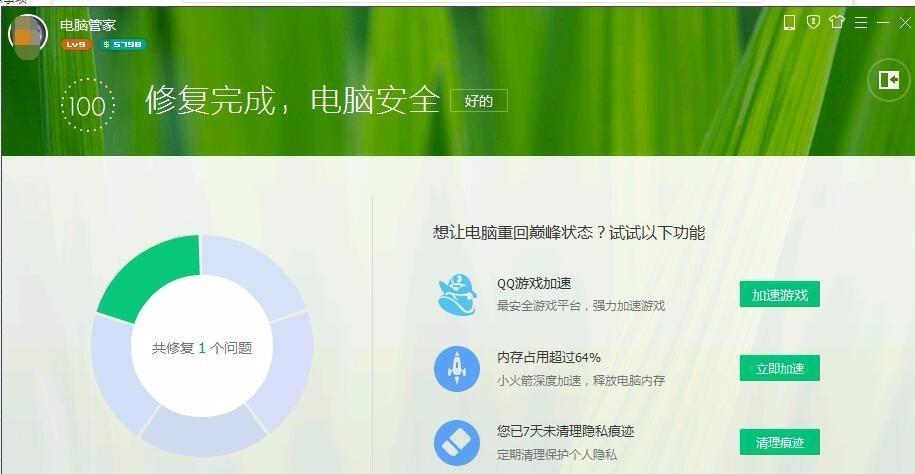Screen dimensions: 915x474
Task: Click the 好的 button
Action: 479,100
